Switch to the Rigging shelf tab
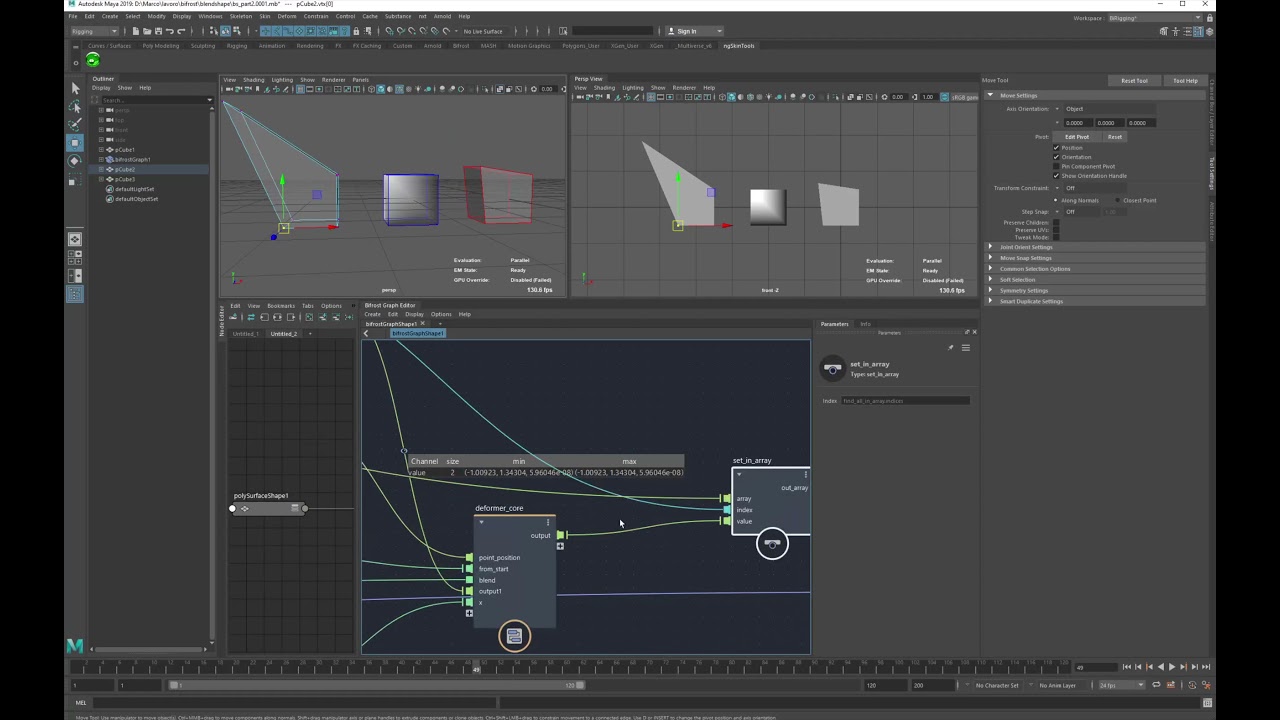The width and height of the screenshot is (1280, 720). [x=237, y=46]
